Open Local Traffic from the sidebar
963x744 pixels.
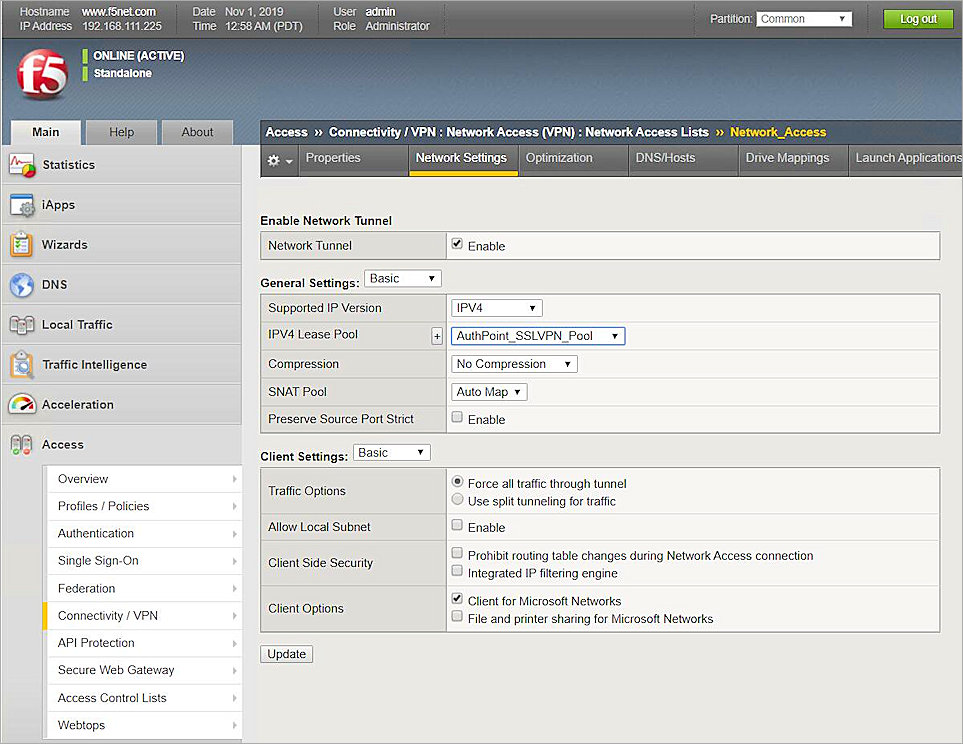(x=79, y=324)
